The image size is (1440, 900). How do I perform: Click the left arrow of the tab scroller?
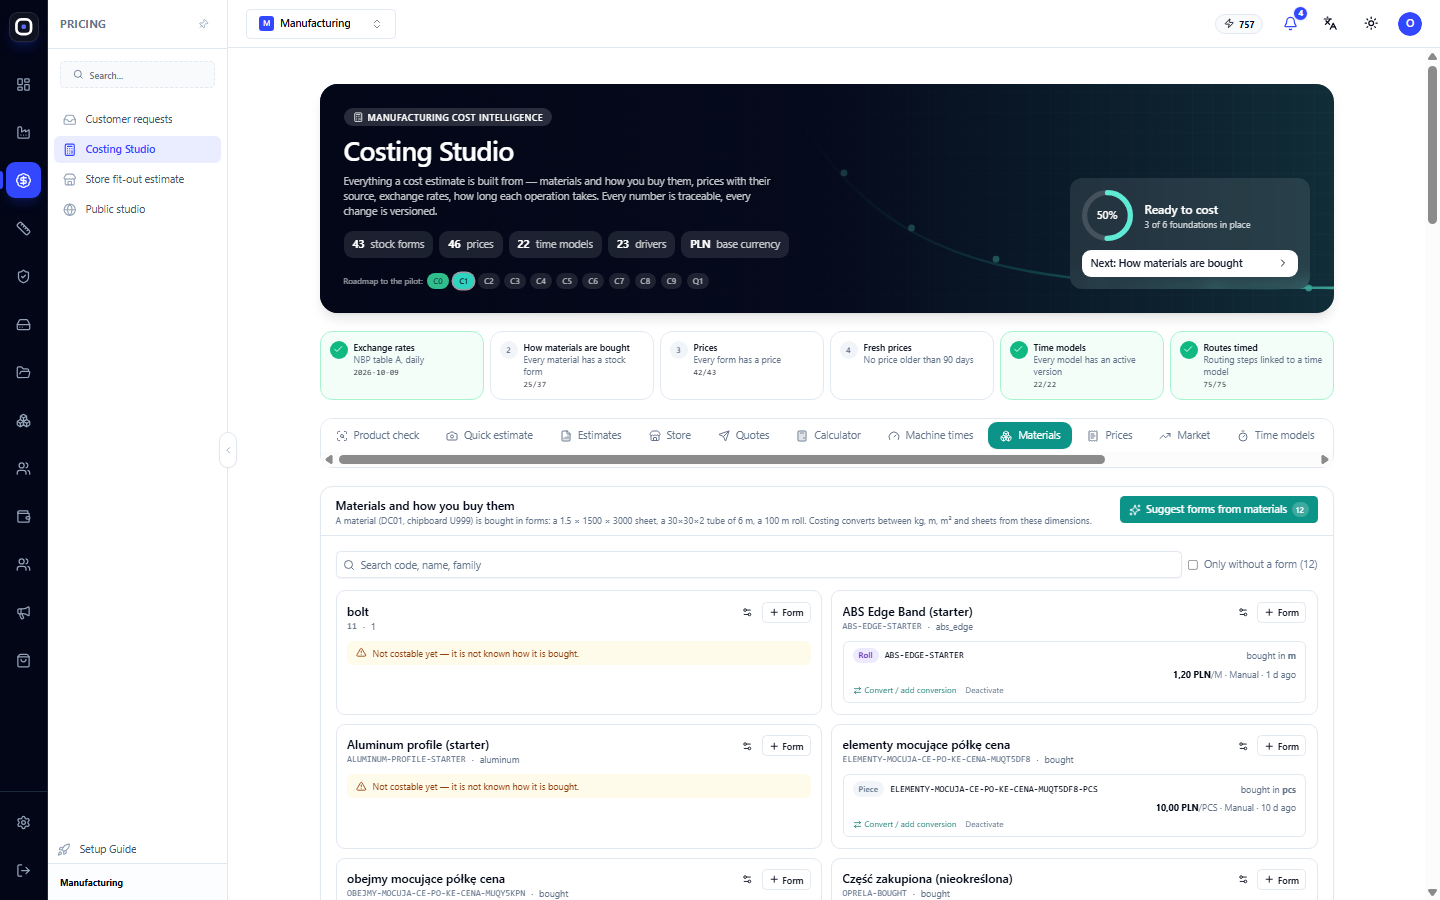329,460
